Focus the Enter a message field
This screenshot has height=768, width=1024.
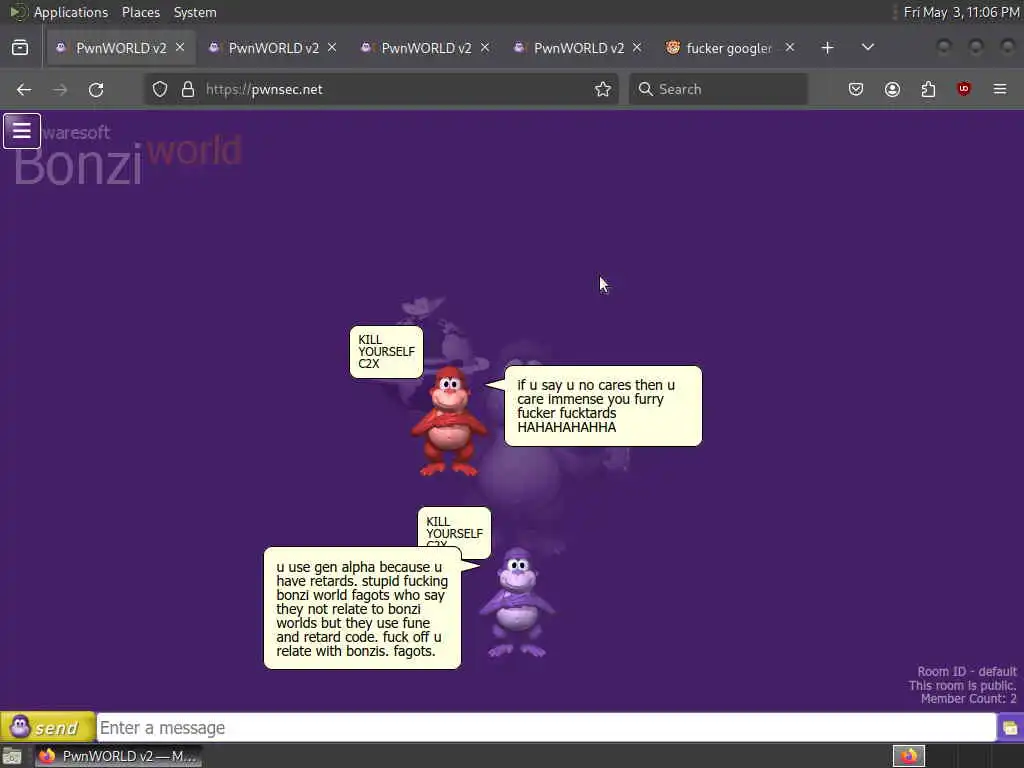tap(546, 728)
